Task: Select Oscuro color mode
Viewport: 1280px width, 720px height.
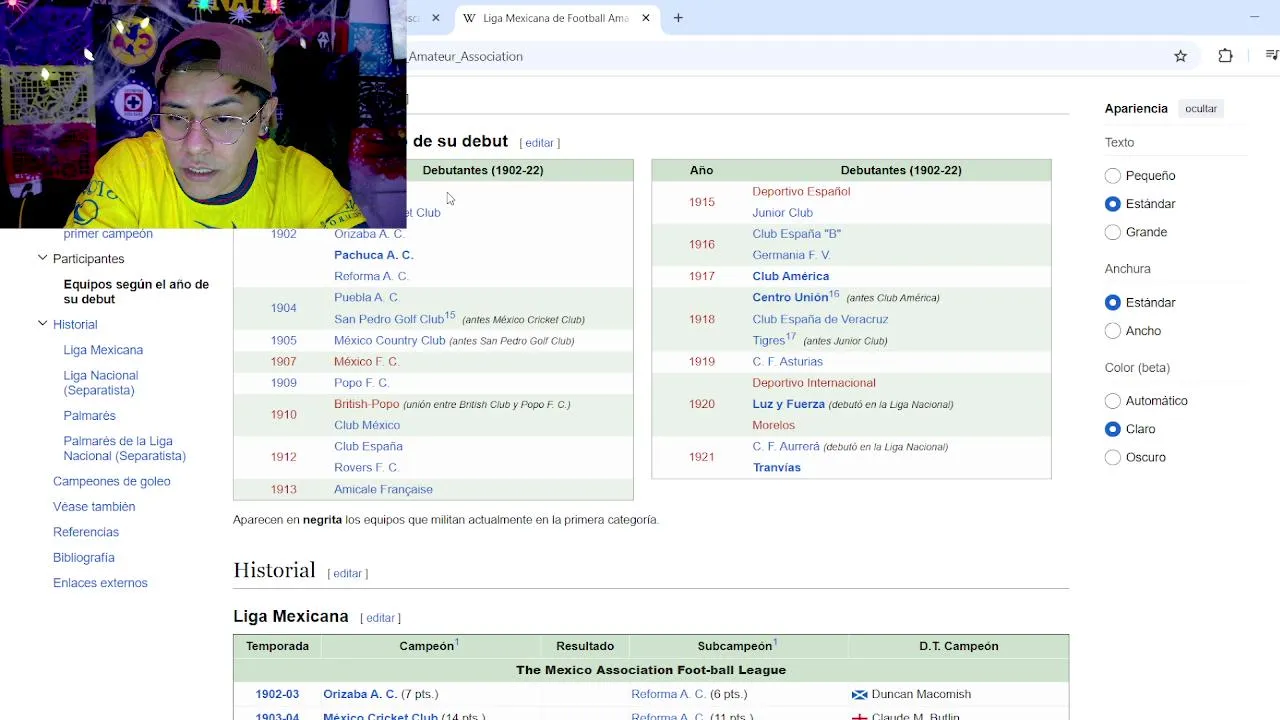Action: [1113, 457]
